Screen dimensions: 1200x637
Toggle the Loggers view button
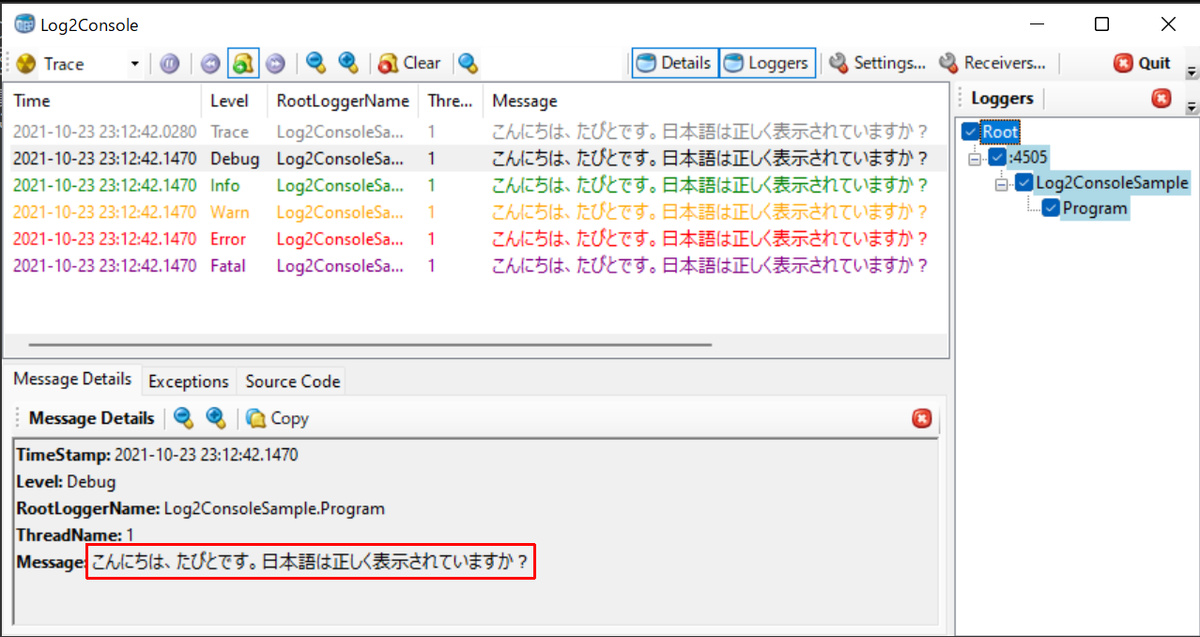[x=767, y=62]
